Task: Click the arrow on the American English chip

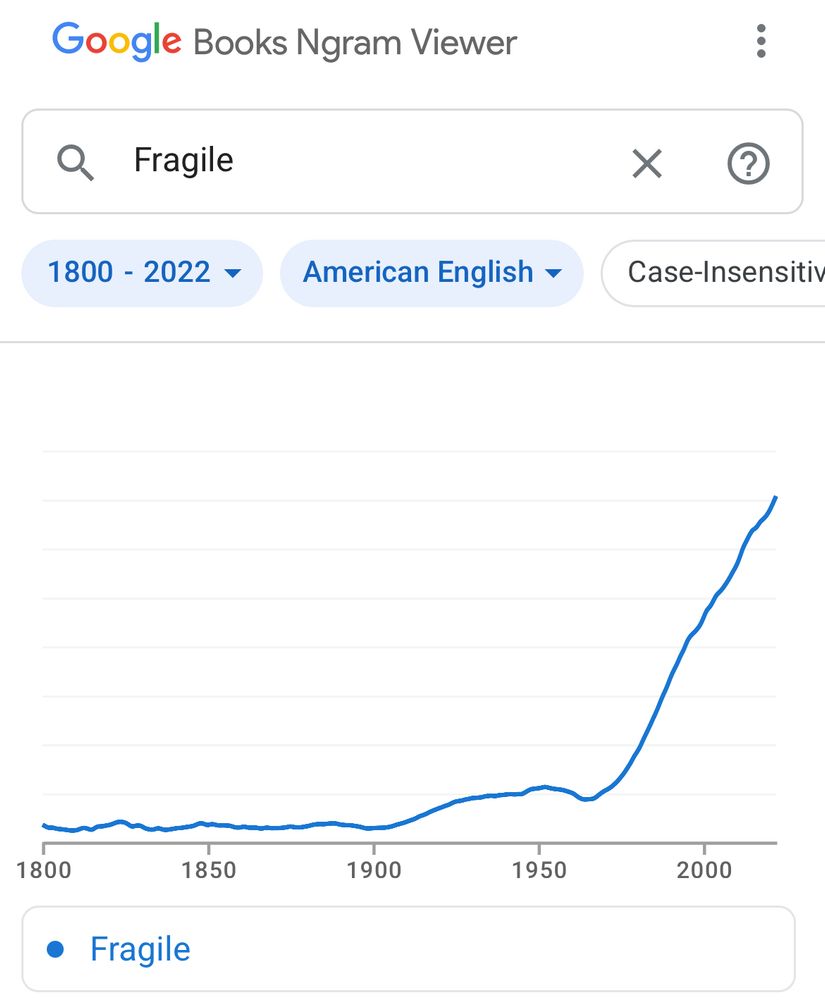Action: click(x=553, y=274)
